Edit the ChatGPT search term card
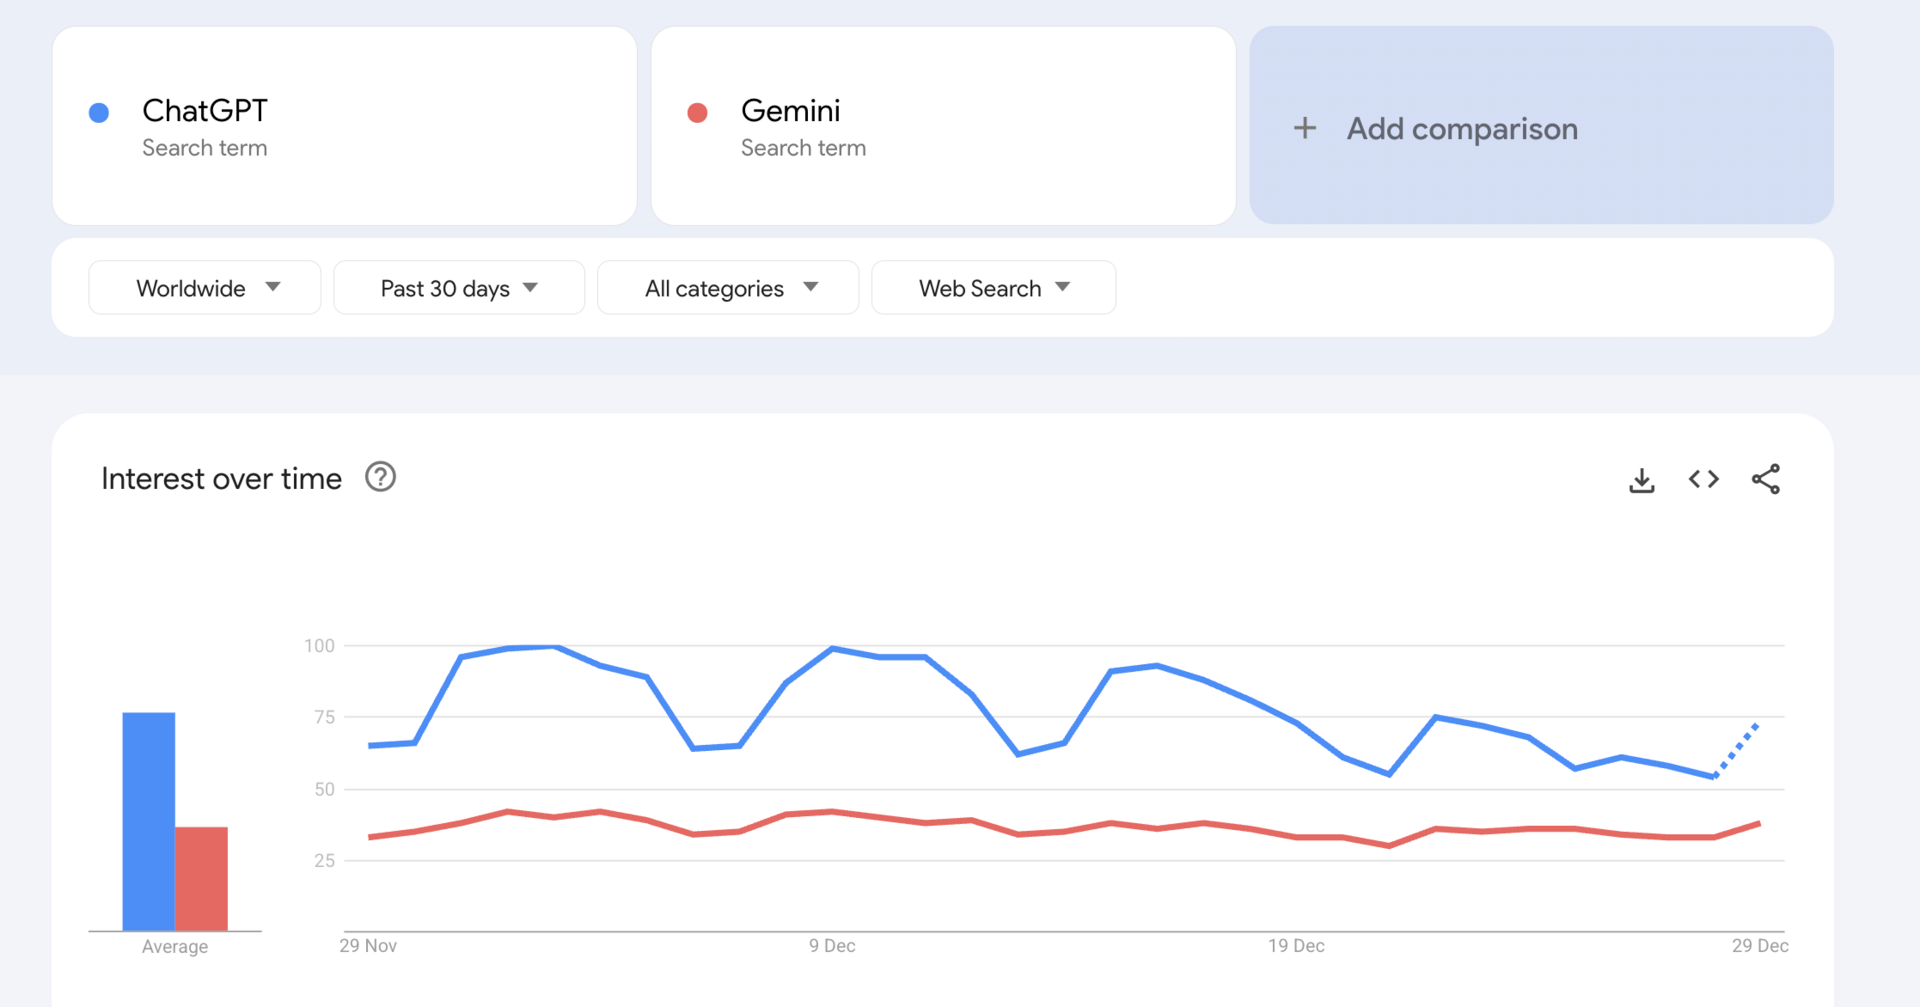 pos(345,126)
